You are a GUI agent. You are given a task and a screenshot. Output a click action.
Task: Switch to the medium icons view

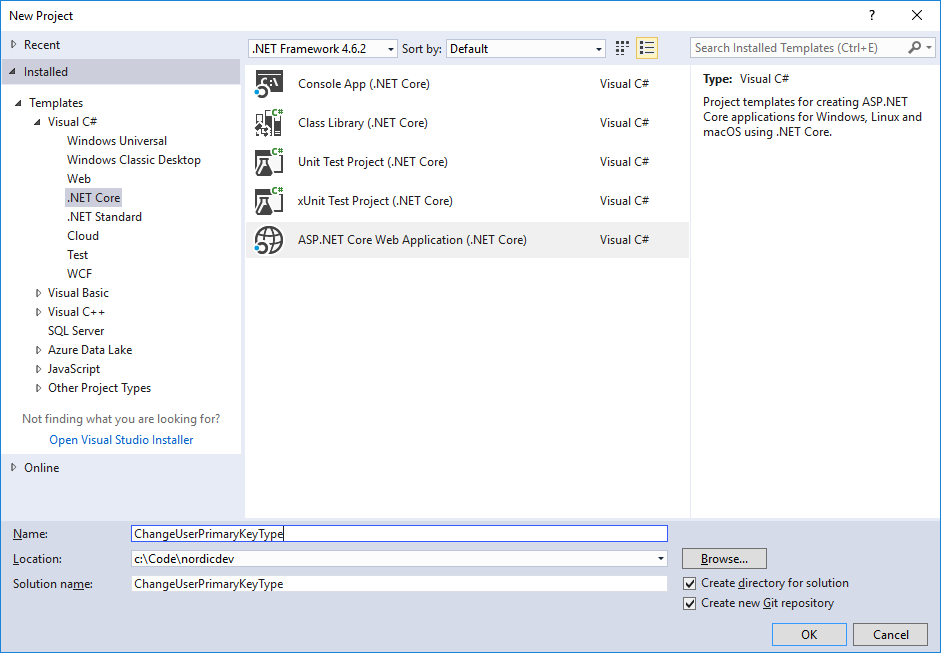[x=621, y=47]
